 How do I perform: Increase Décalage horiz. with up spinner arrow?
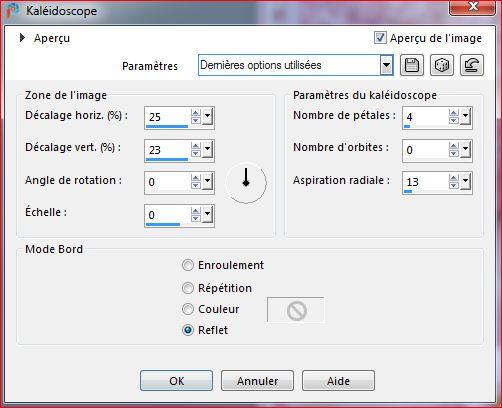[x=196, y=113]
